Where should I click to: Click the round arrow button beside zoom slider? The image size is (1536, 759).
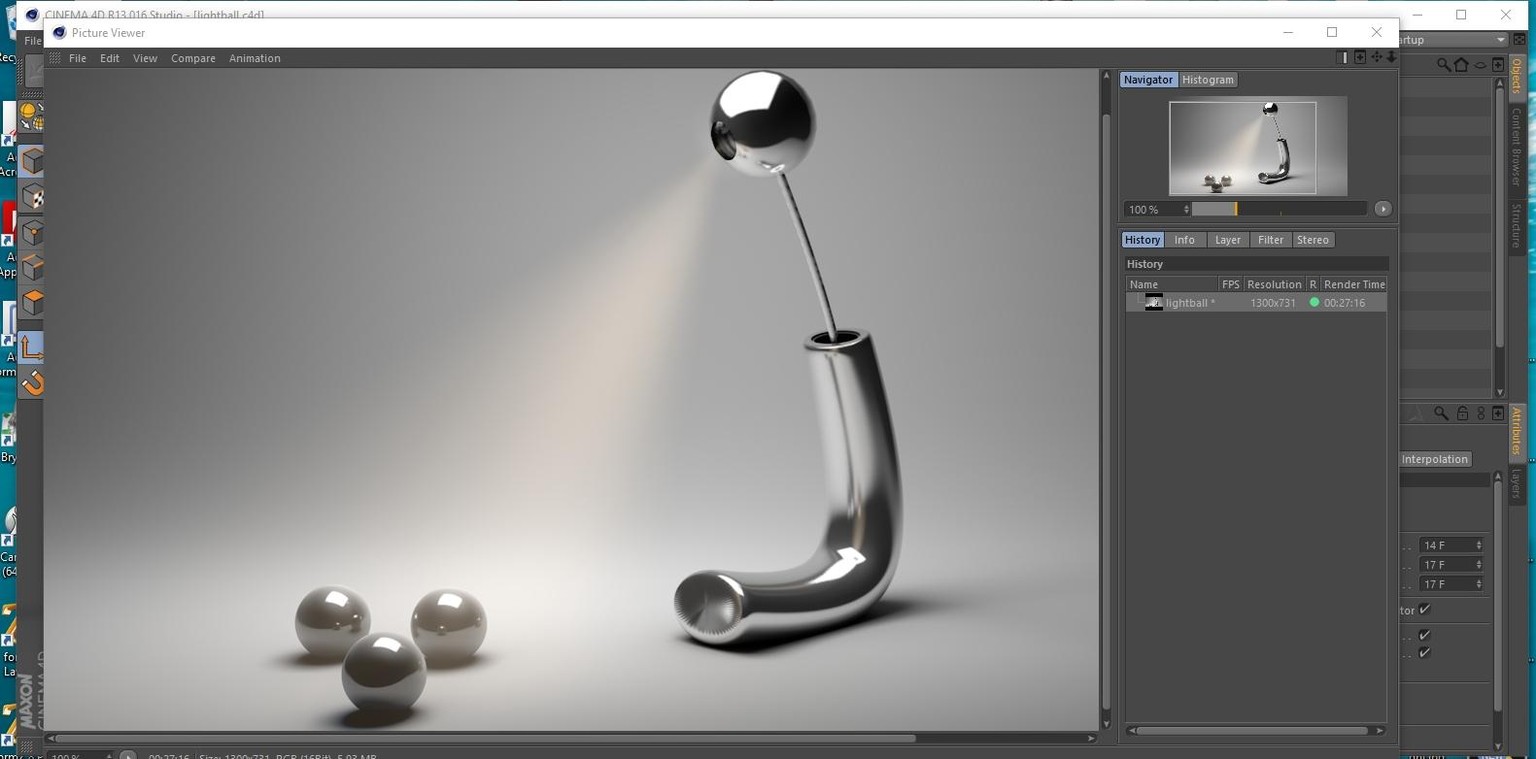pos(1383,209)
